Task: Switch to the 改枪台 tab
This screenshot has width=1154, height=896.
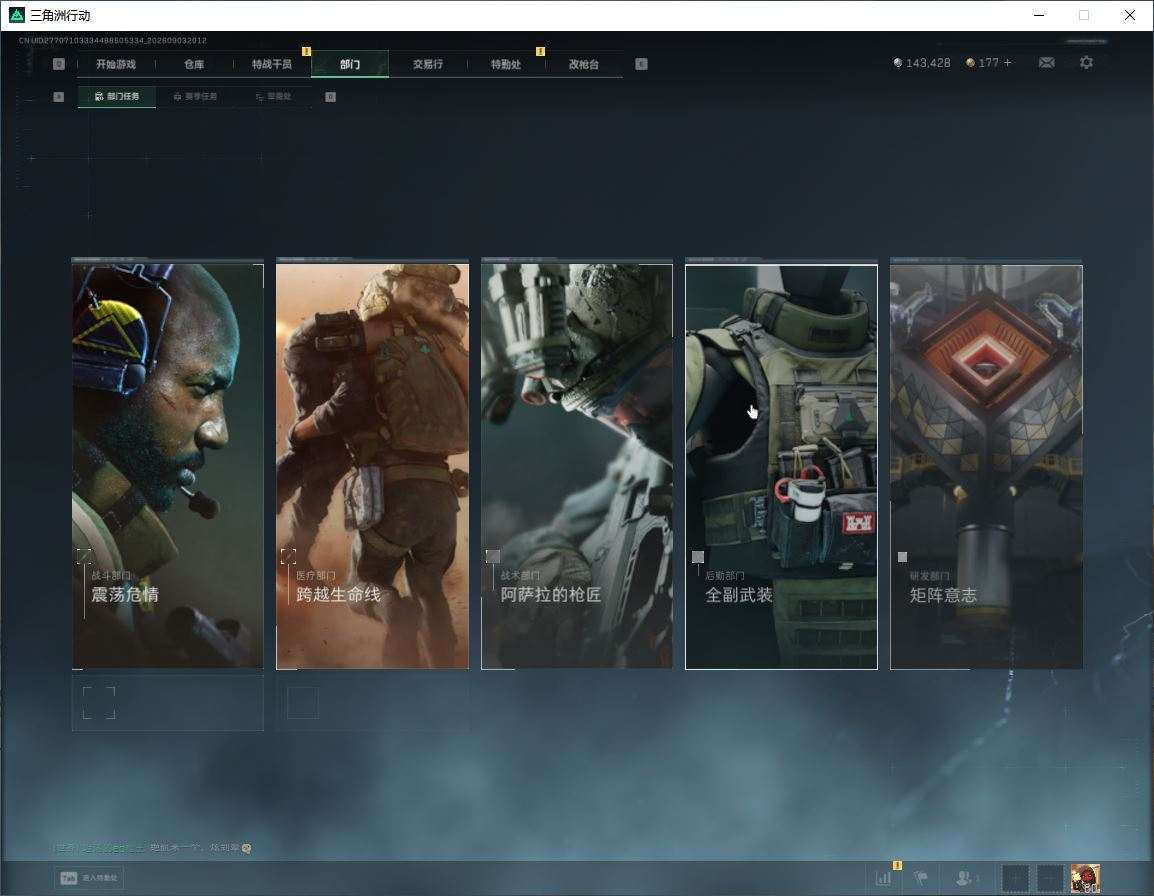Action: click(x=584, y=64)
